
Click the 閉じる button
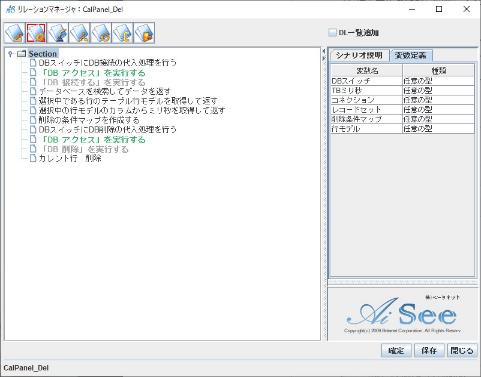[x=462, y=351]
